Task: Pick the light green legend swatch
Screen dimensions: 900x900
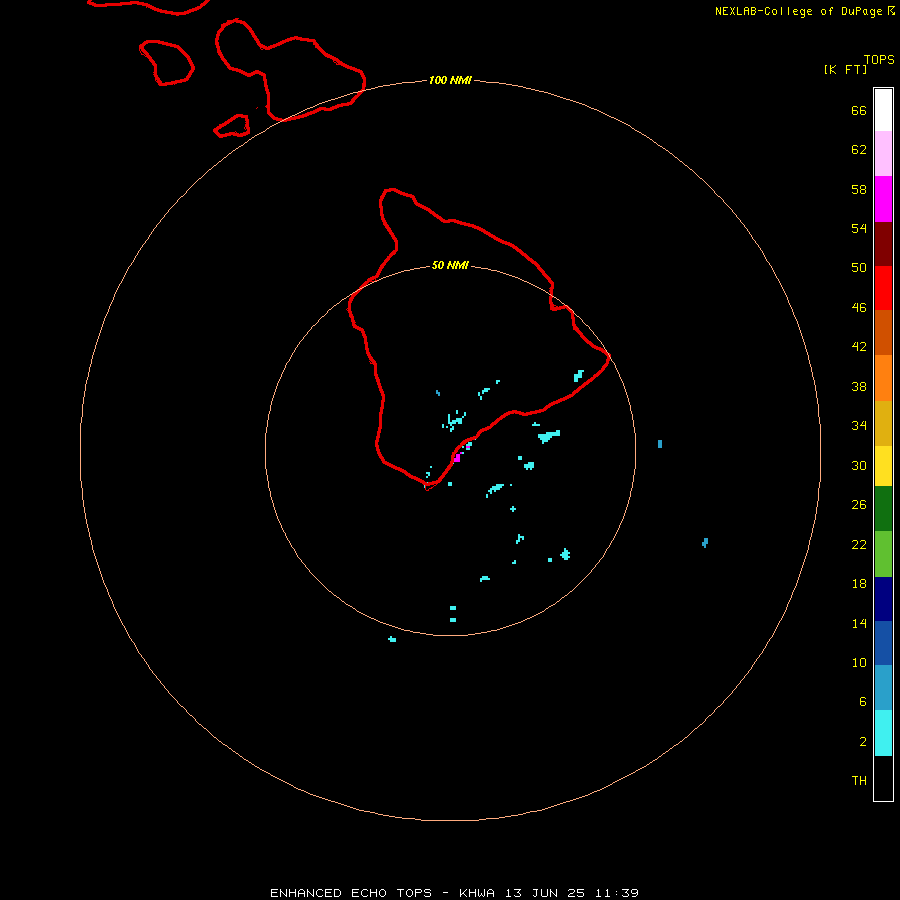Action: coord(883,554)
